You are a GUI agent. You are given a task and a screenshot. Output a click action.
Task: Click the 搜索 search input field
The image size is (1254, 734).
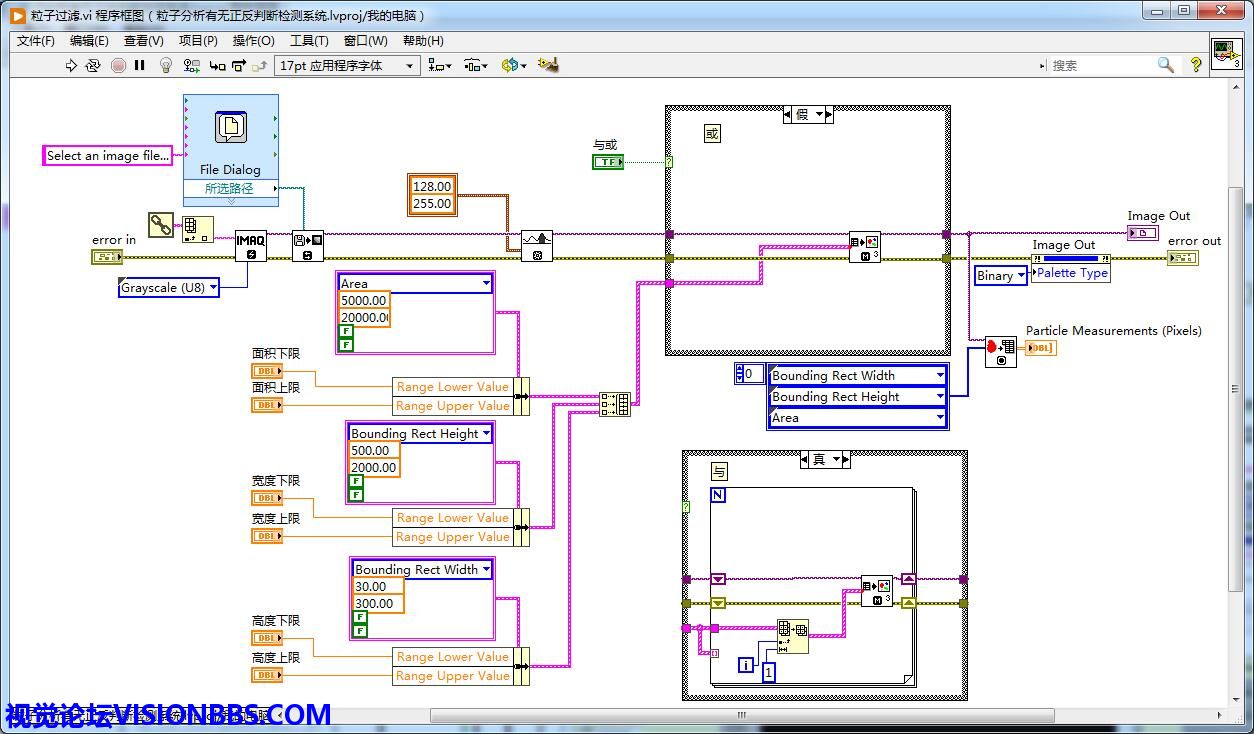1100,66
